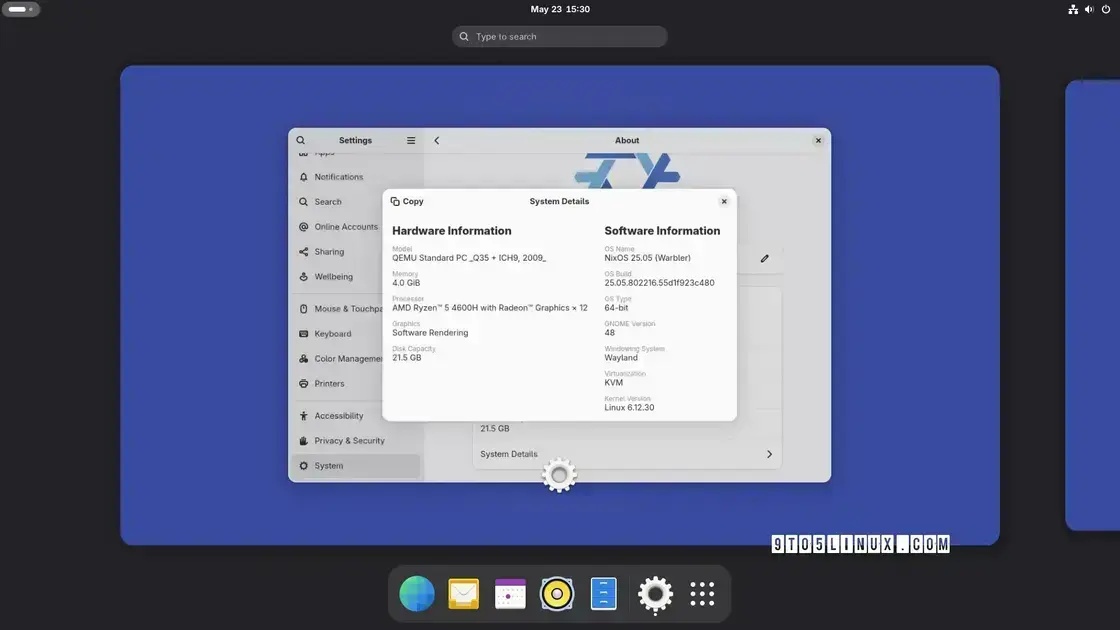Click the OS build number value
This screenshot has width=1120, height=630.
click(659, 283)
